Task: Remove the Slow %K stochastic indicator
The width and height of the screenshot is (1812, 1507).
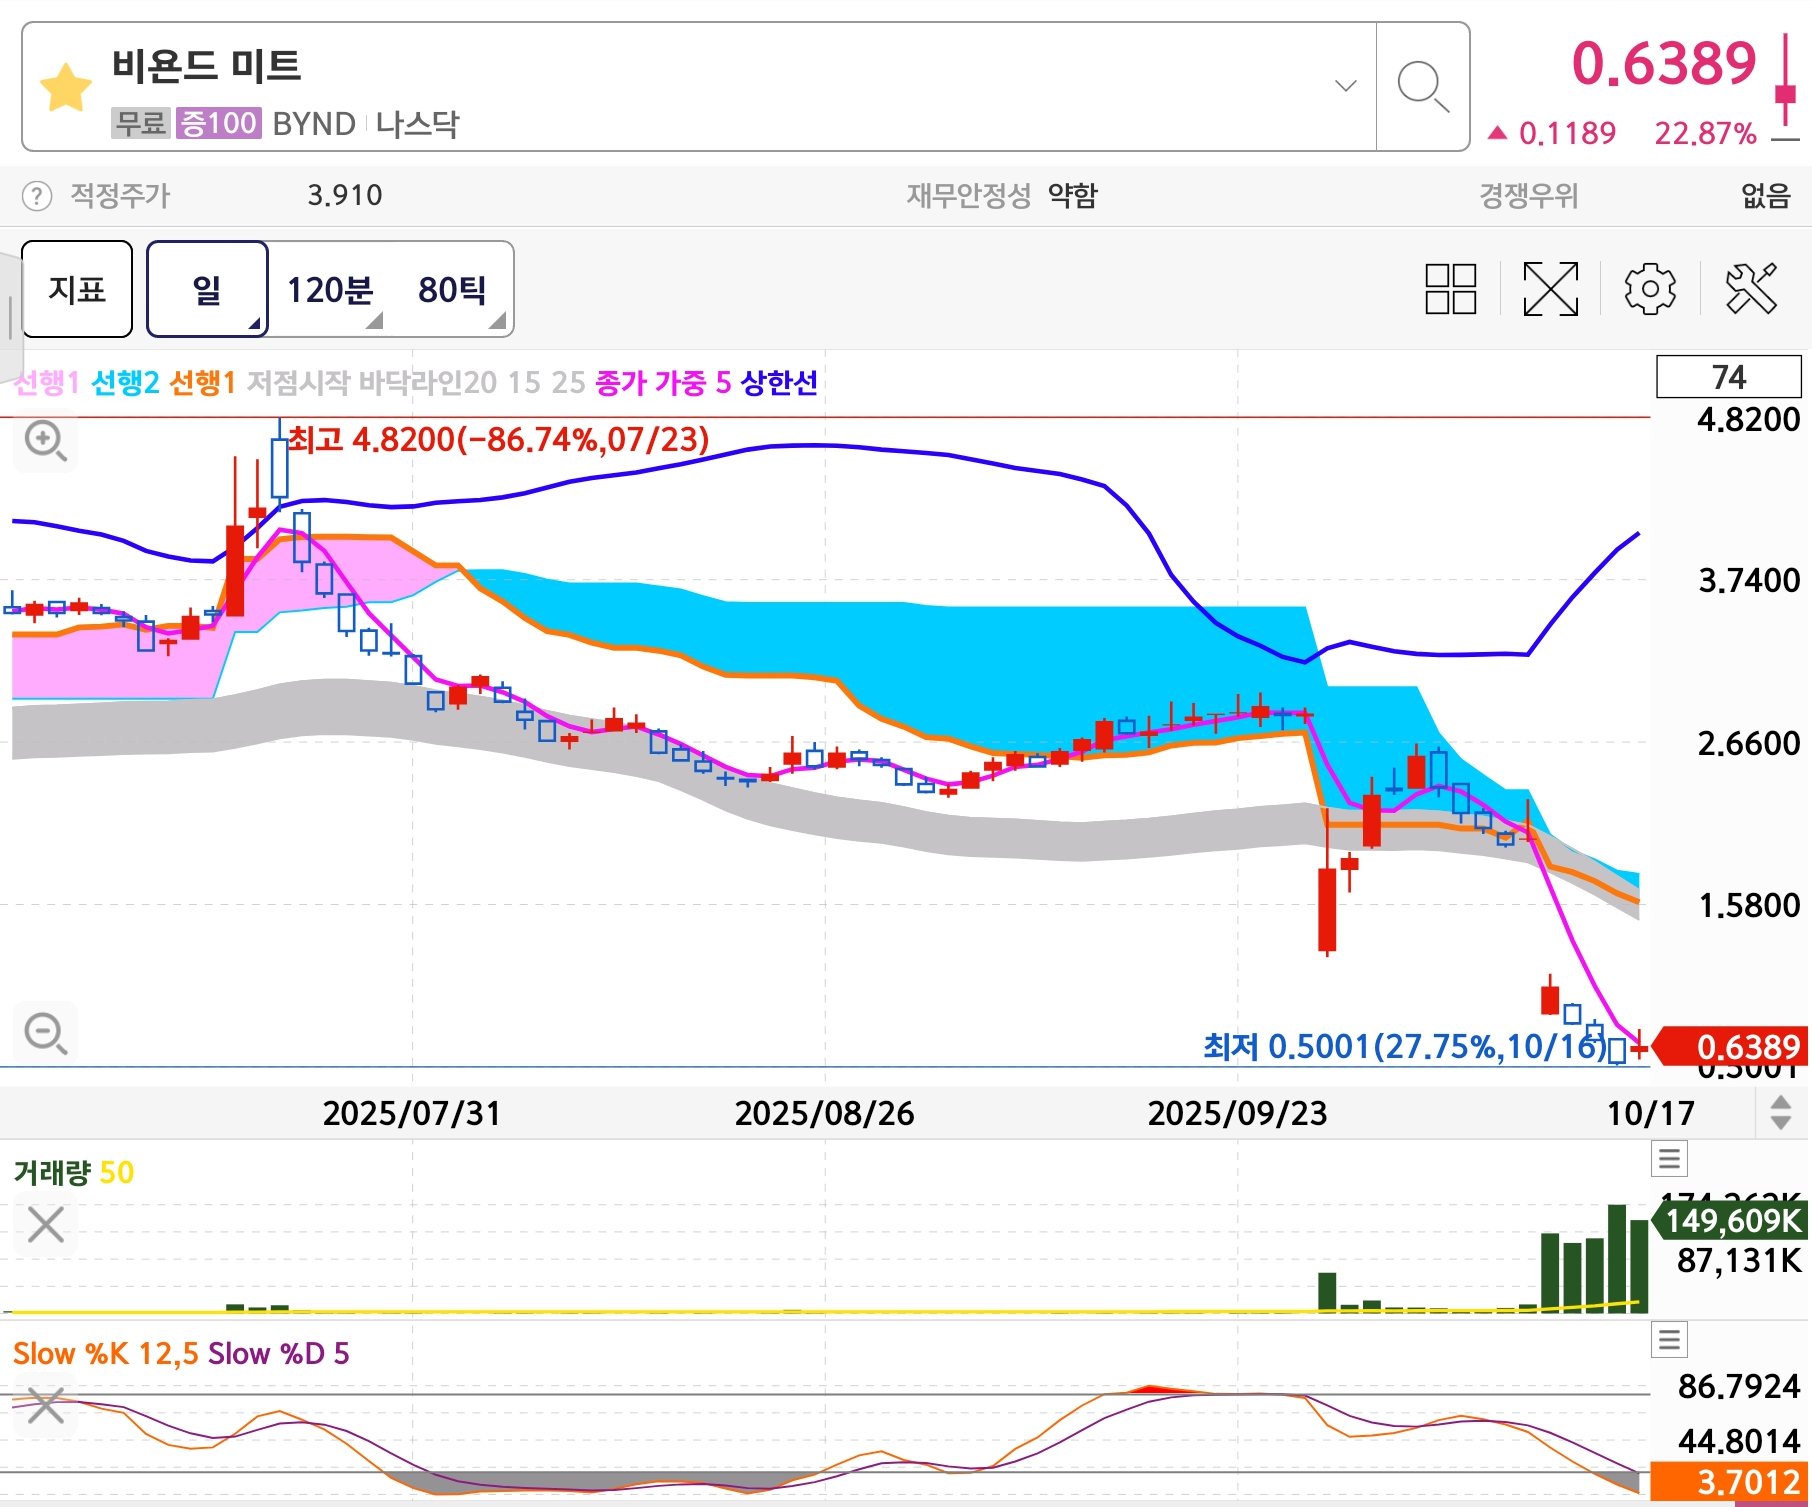Action: (46, 1405)
